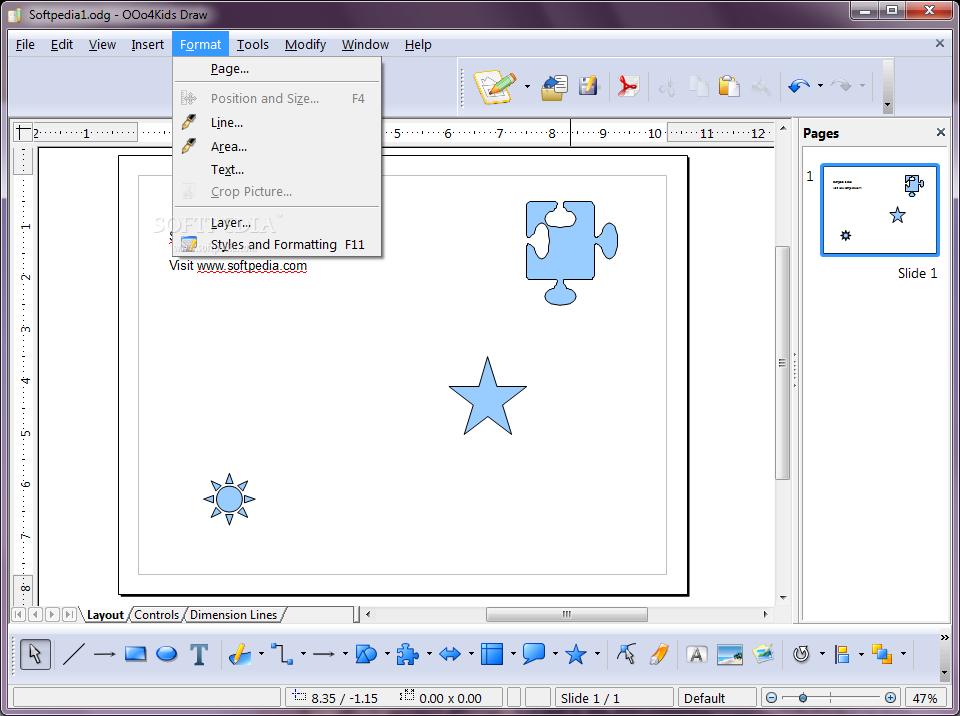Open the Undo history dropdown arrow
The image size is (960, 716).
pos(820,86)
